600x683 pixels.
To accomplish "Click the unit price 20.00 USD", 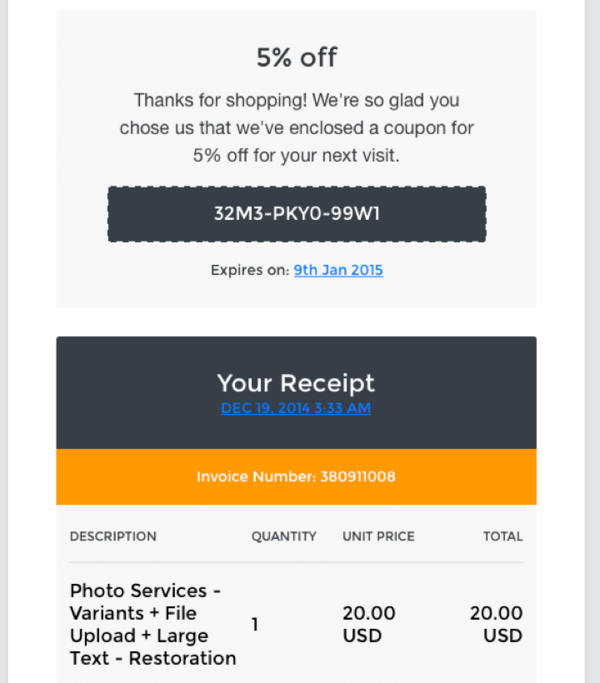I will pos(369,625).
